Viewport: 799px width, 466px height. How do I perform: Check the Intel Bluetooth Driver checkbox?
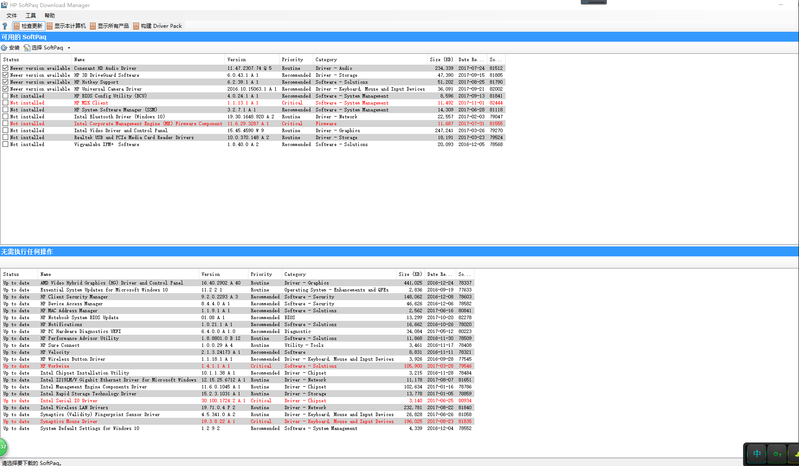5,117
